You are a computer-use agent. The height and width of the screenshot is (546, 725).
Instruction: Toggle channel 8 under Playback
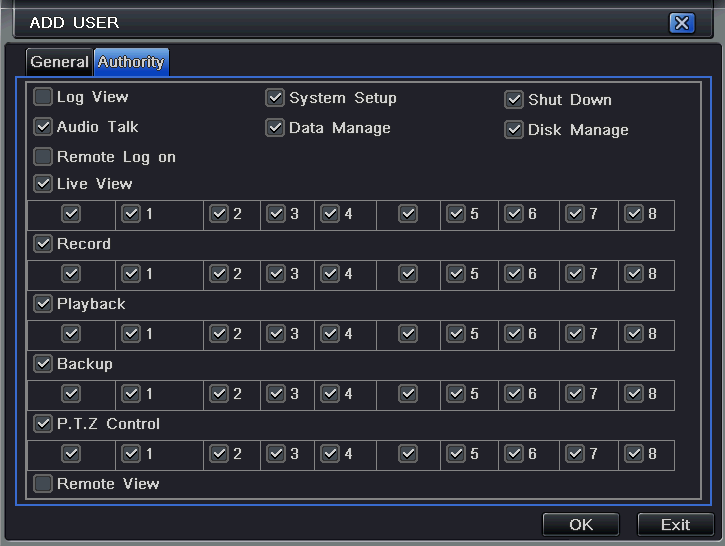pos(634,334)
